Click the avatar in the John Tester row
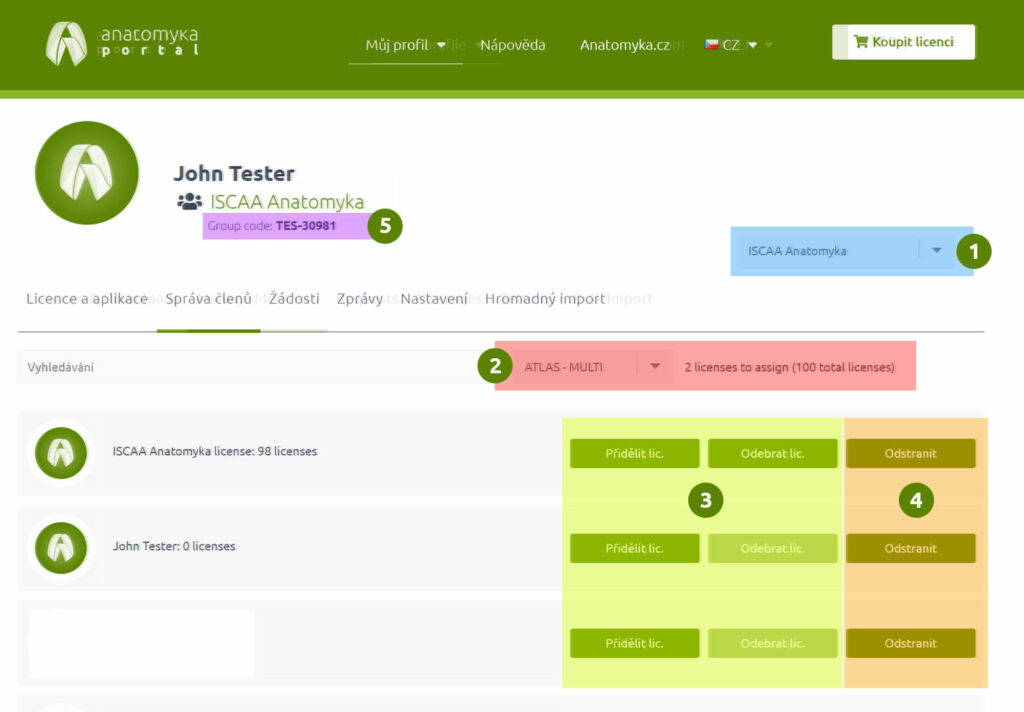This screenshot has width=1024, height=712. click(61, 547)
